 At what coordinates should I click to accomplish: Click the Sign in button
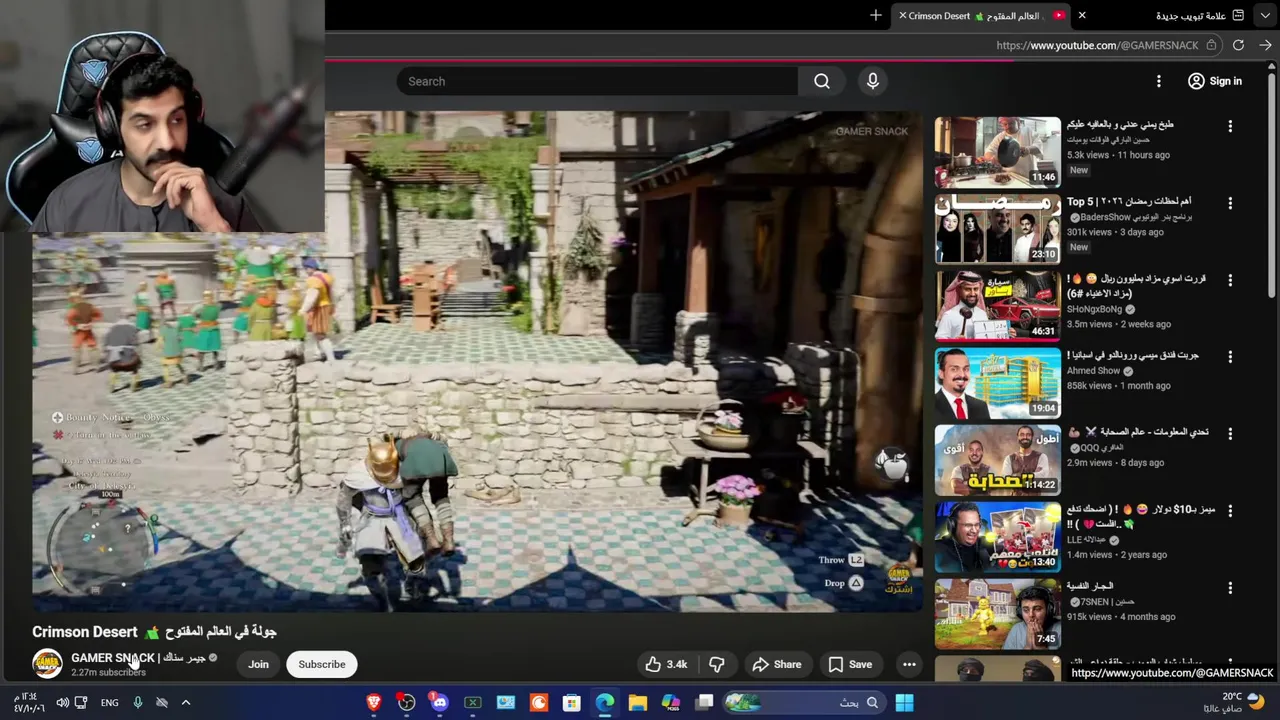(x=1214, y=81)
